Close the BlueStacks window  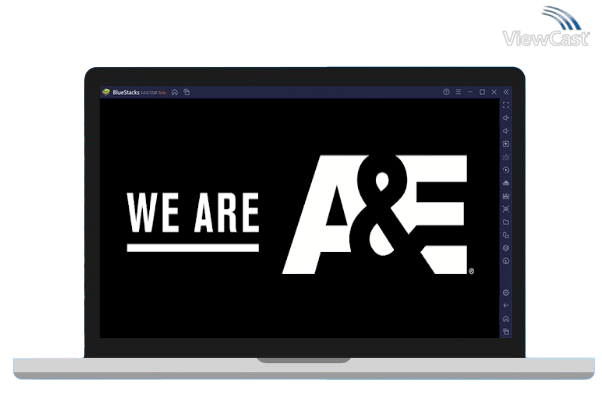[494, 92]
